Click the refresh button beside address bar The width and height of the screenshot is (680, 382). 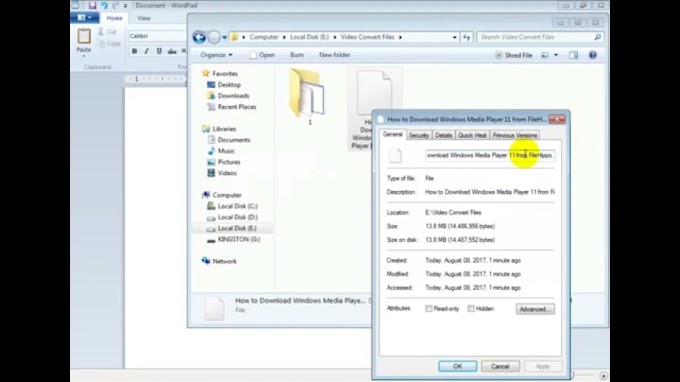point(467,37)
